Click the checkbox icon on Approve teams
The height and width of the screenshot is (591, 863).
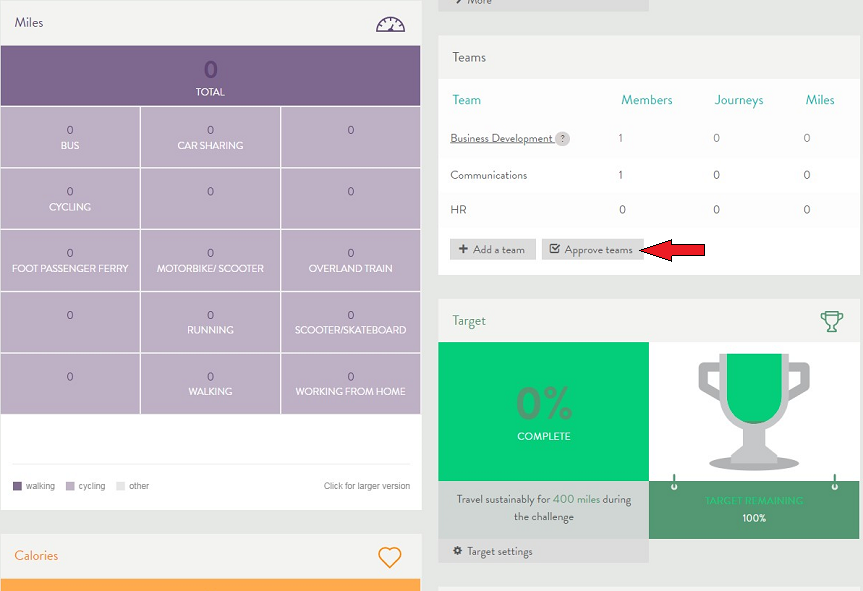[x=555, y=249]
